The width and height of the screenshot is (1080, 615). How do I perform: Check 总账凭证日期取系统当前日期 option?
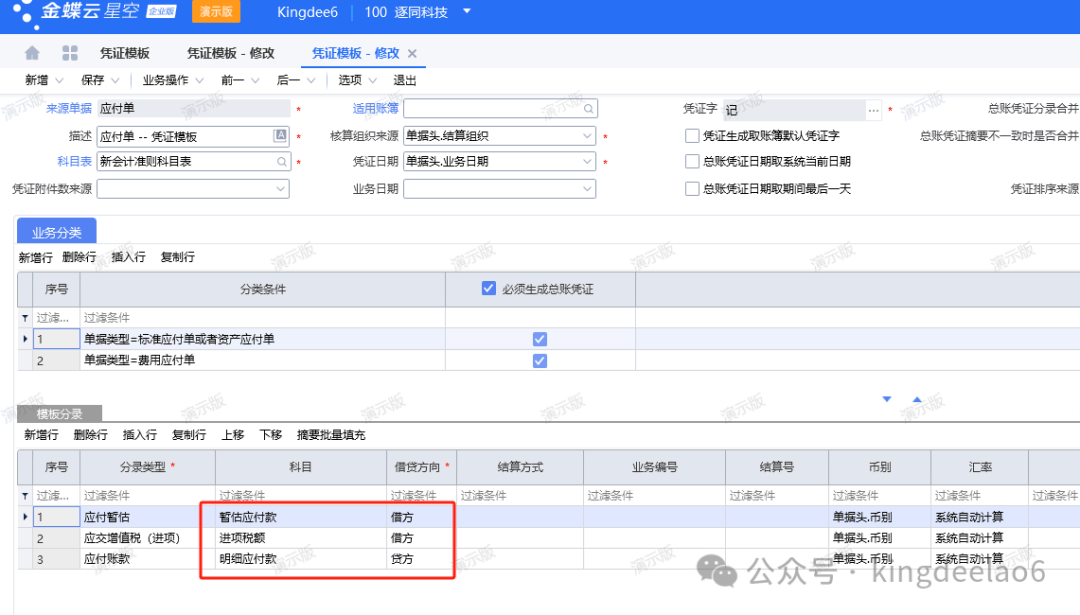click(692, 161)
